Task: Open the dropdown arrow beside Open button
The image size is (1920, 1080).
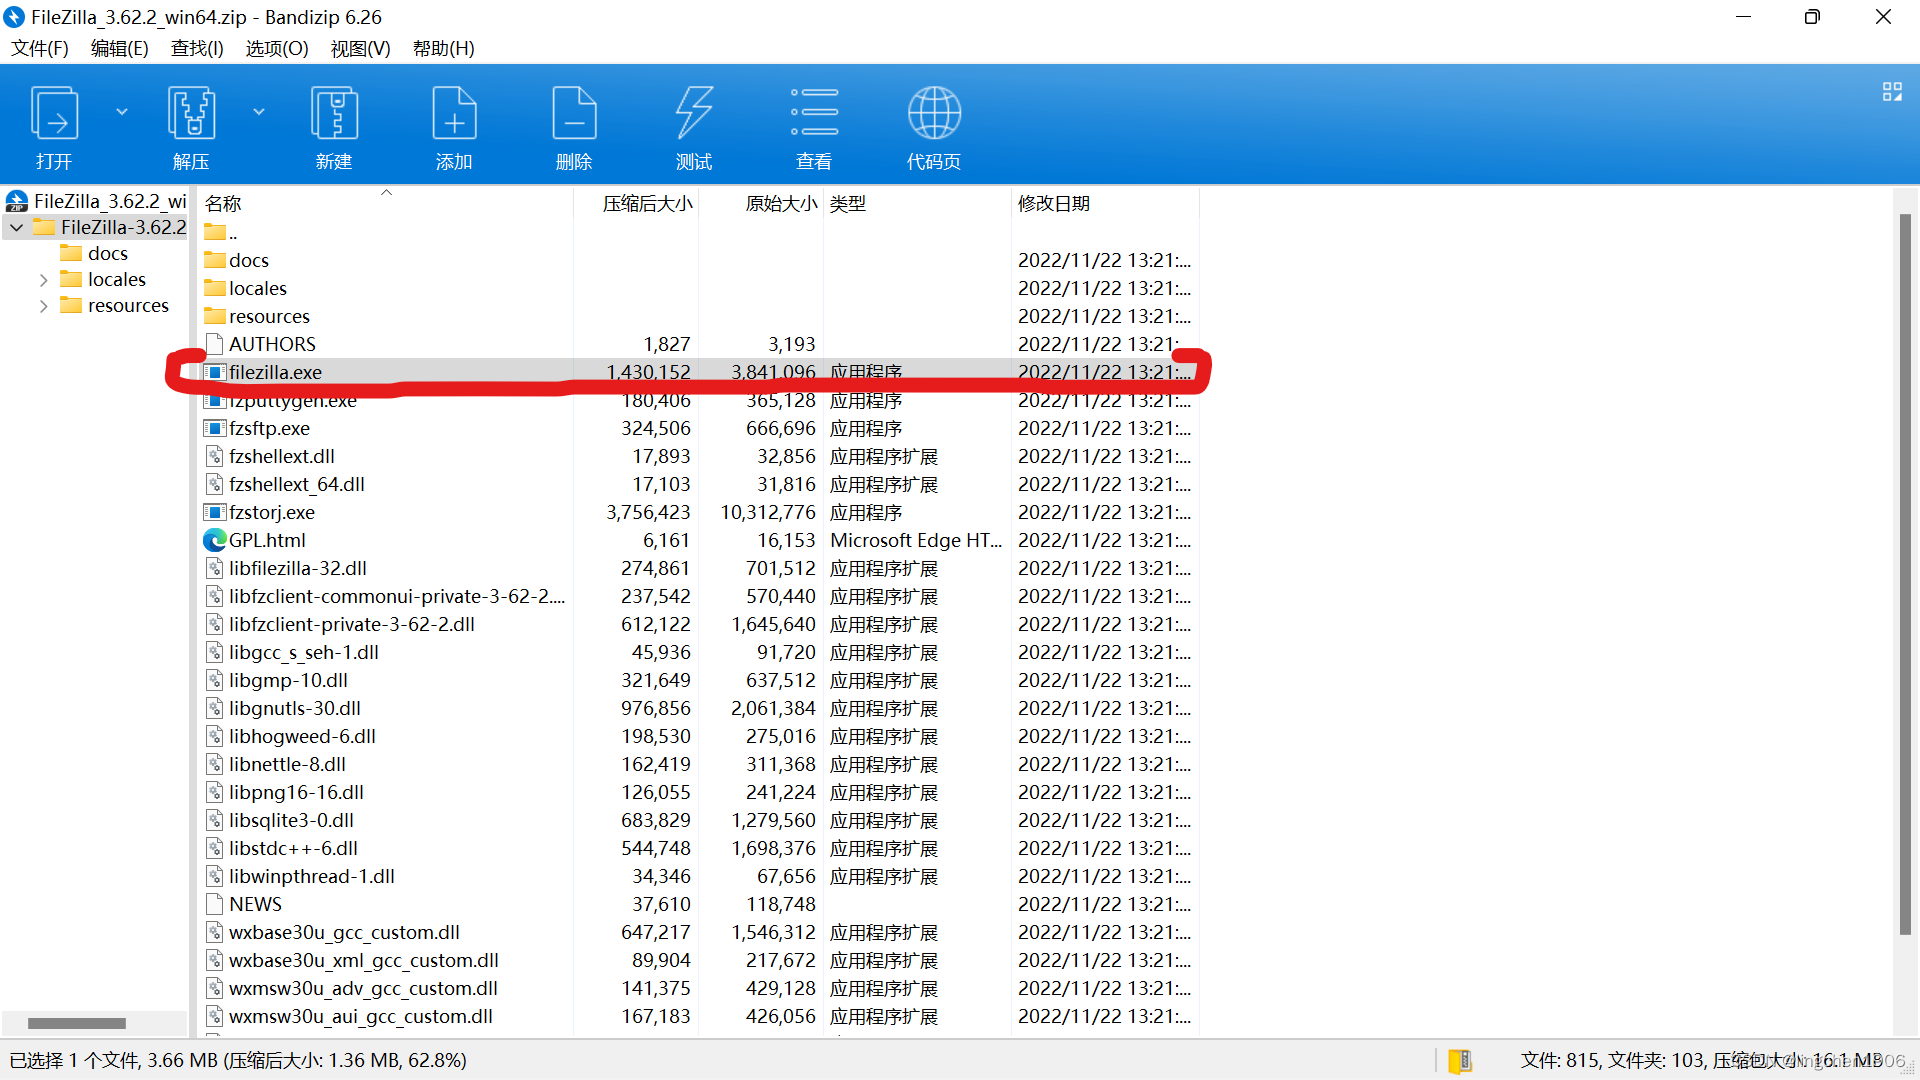Action: click(122, 112)
